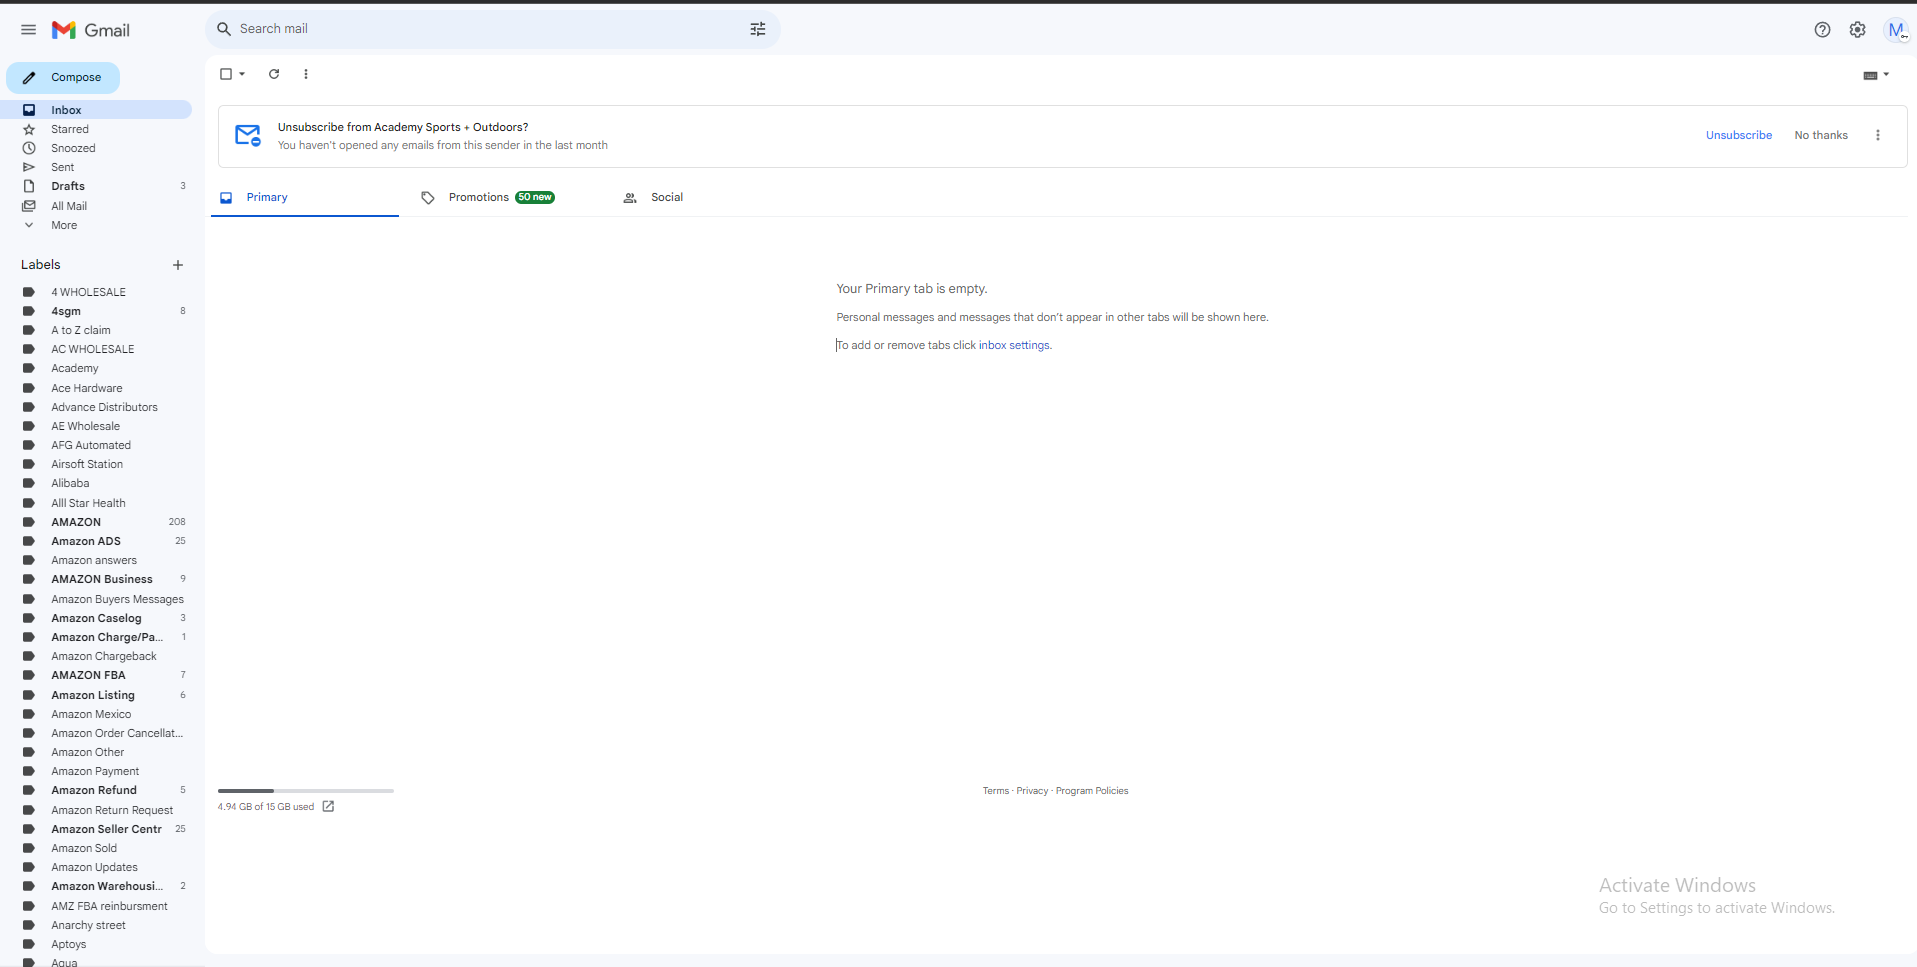The width and height of the screenshot is (1917, 967).
Task: Click the Starred star icon
Action: coord(29,129)
